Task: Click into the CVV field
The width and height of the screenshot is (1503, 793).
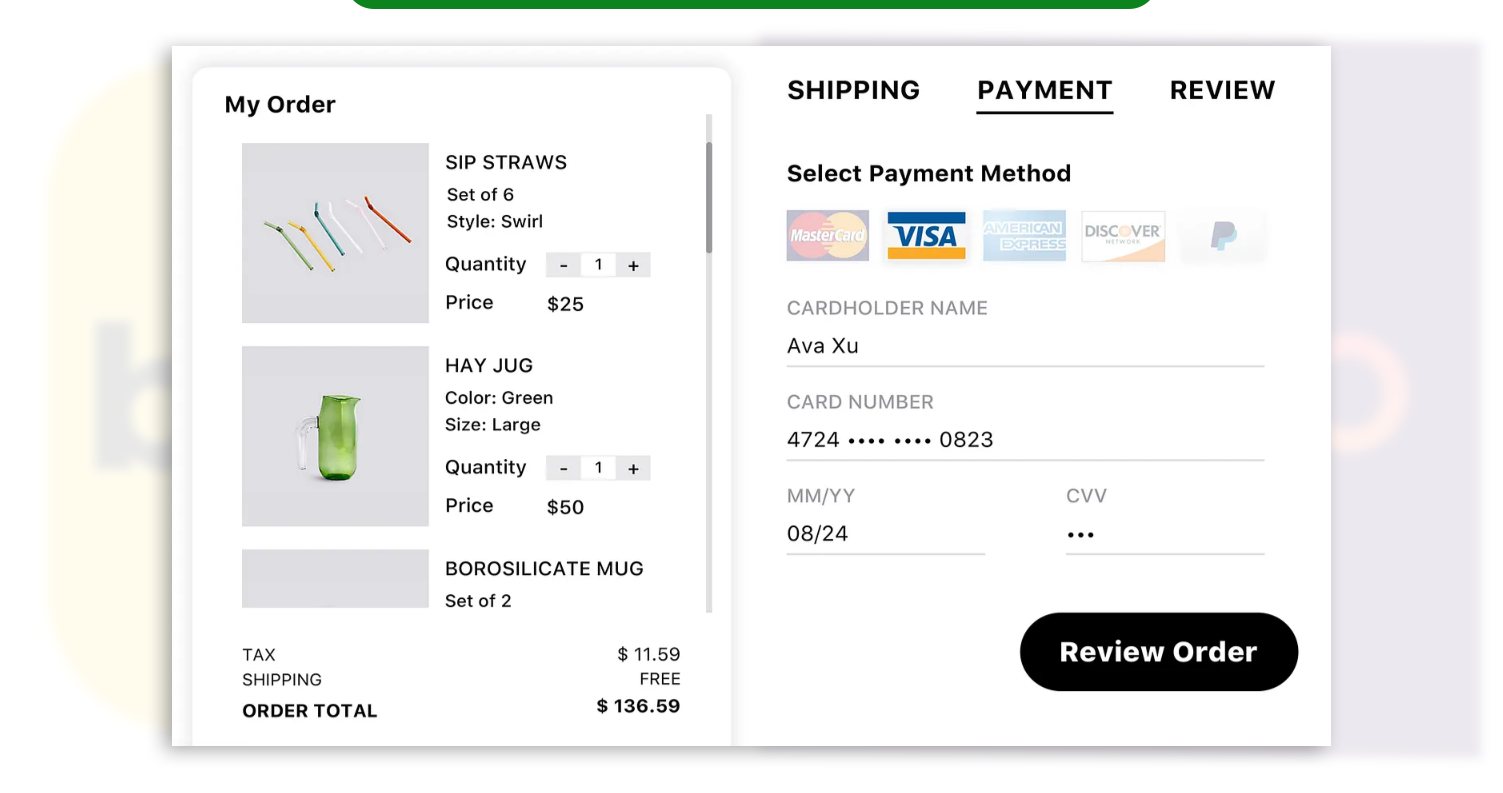Action: point(1164,534)
